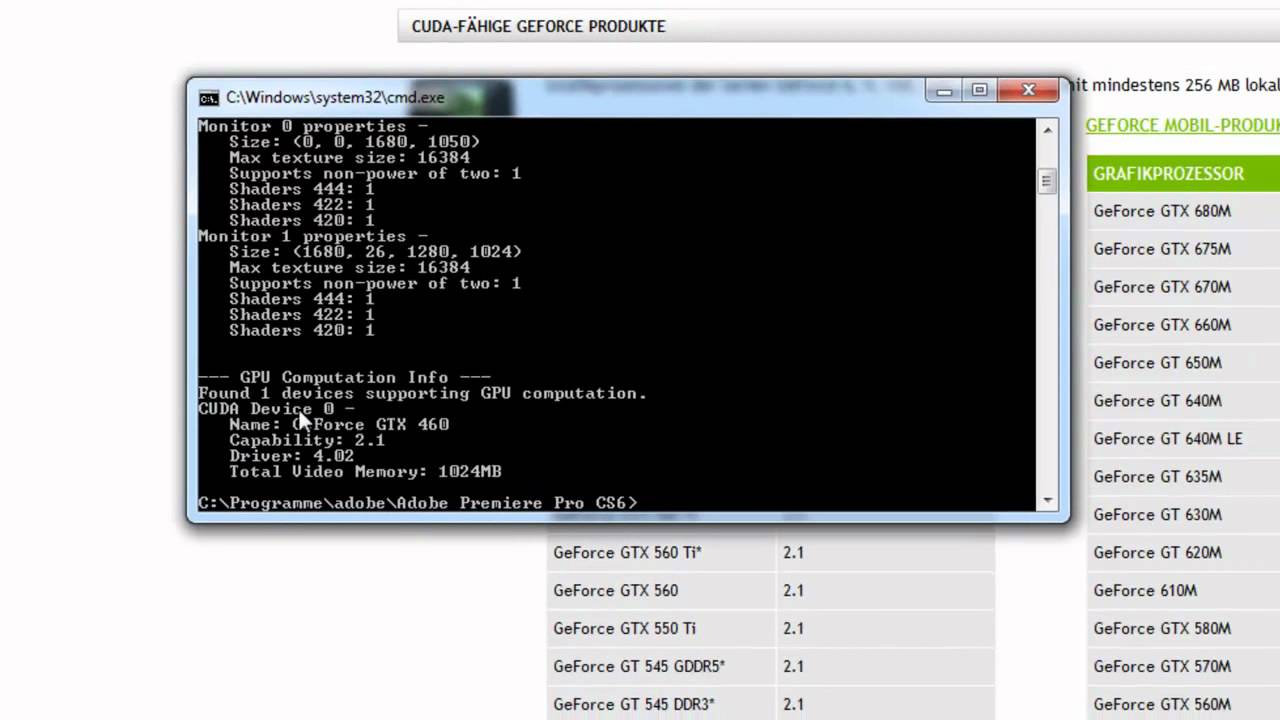Click the Name: GeForce GTX 460 line
This screenshot has height=720, width=1280.
click(339, 425)
